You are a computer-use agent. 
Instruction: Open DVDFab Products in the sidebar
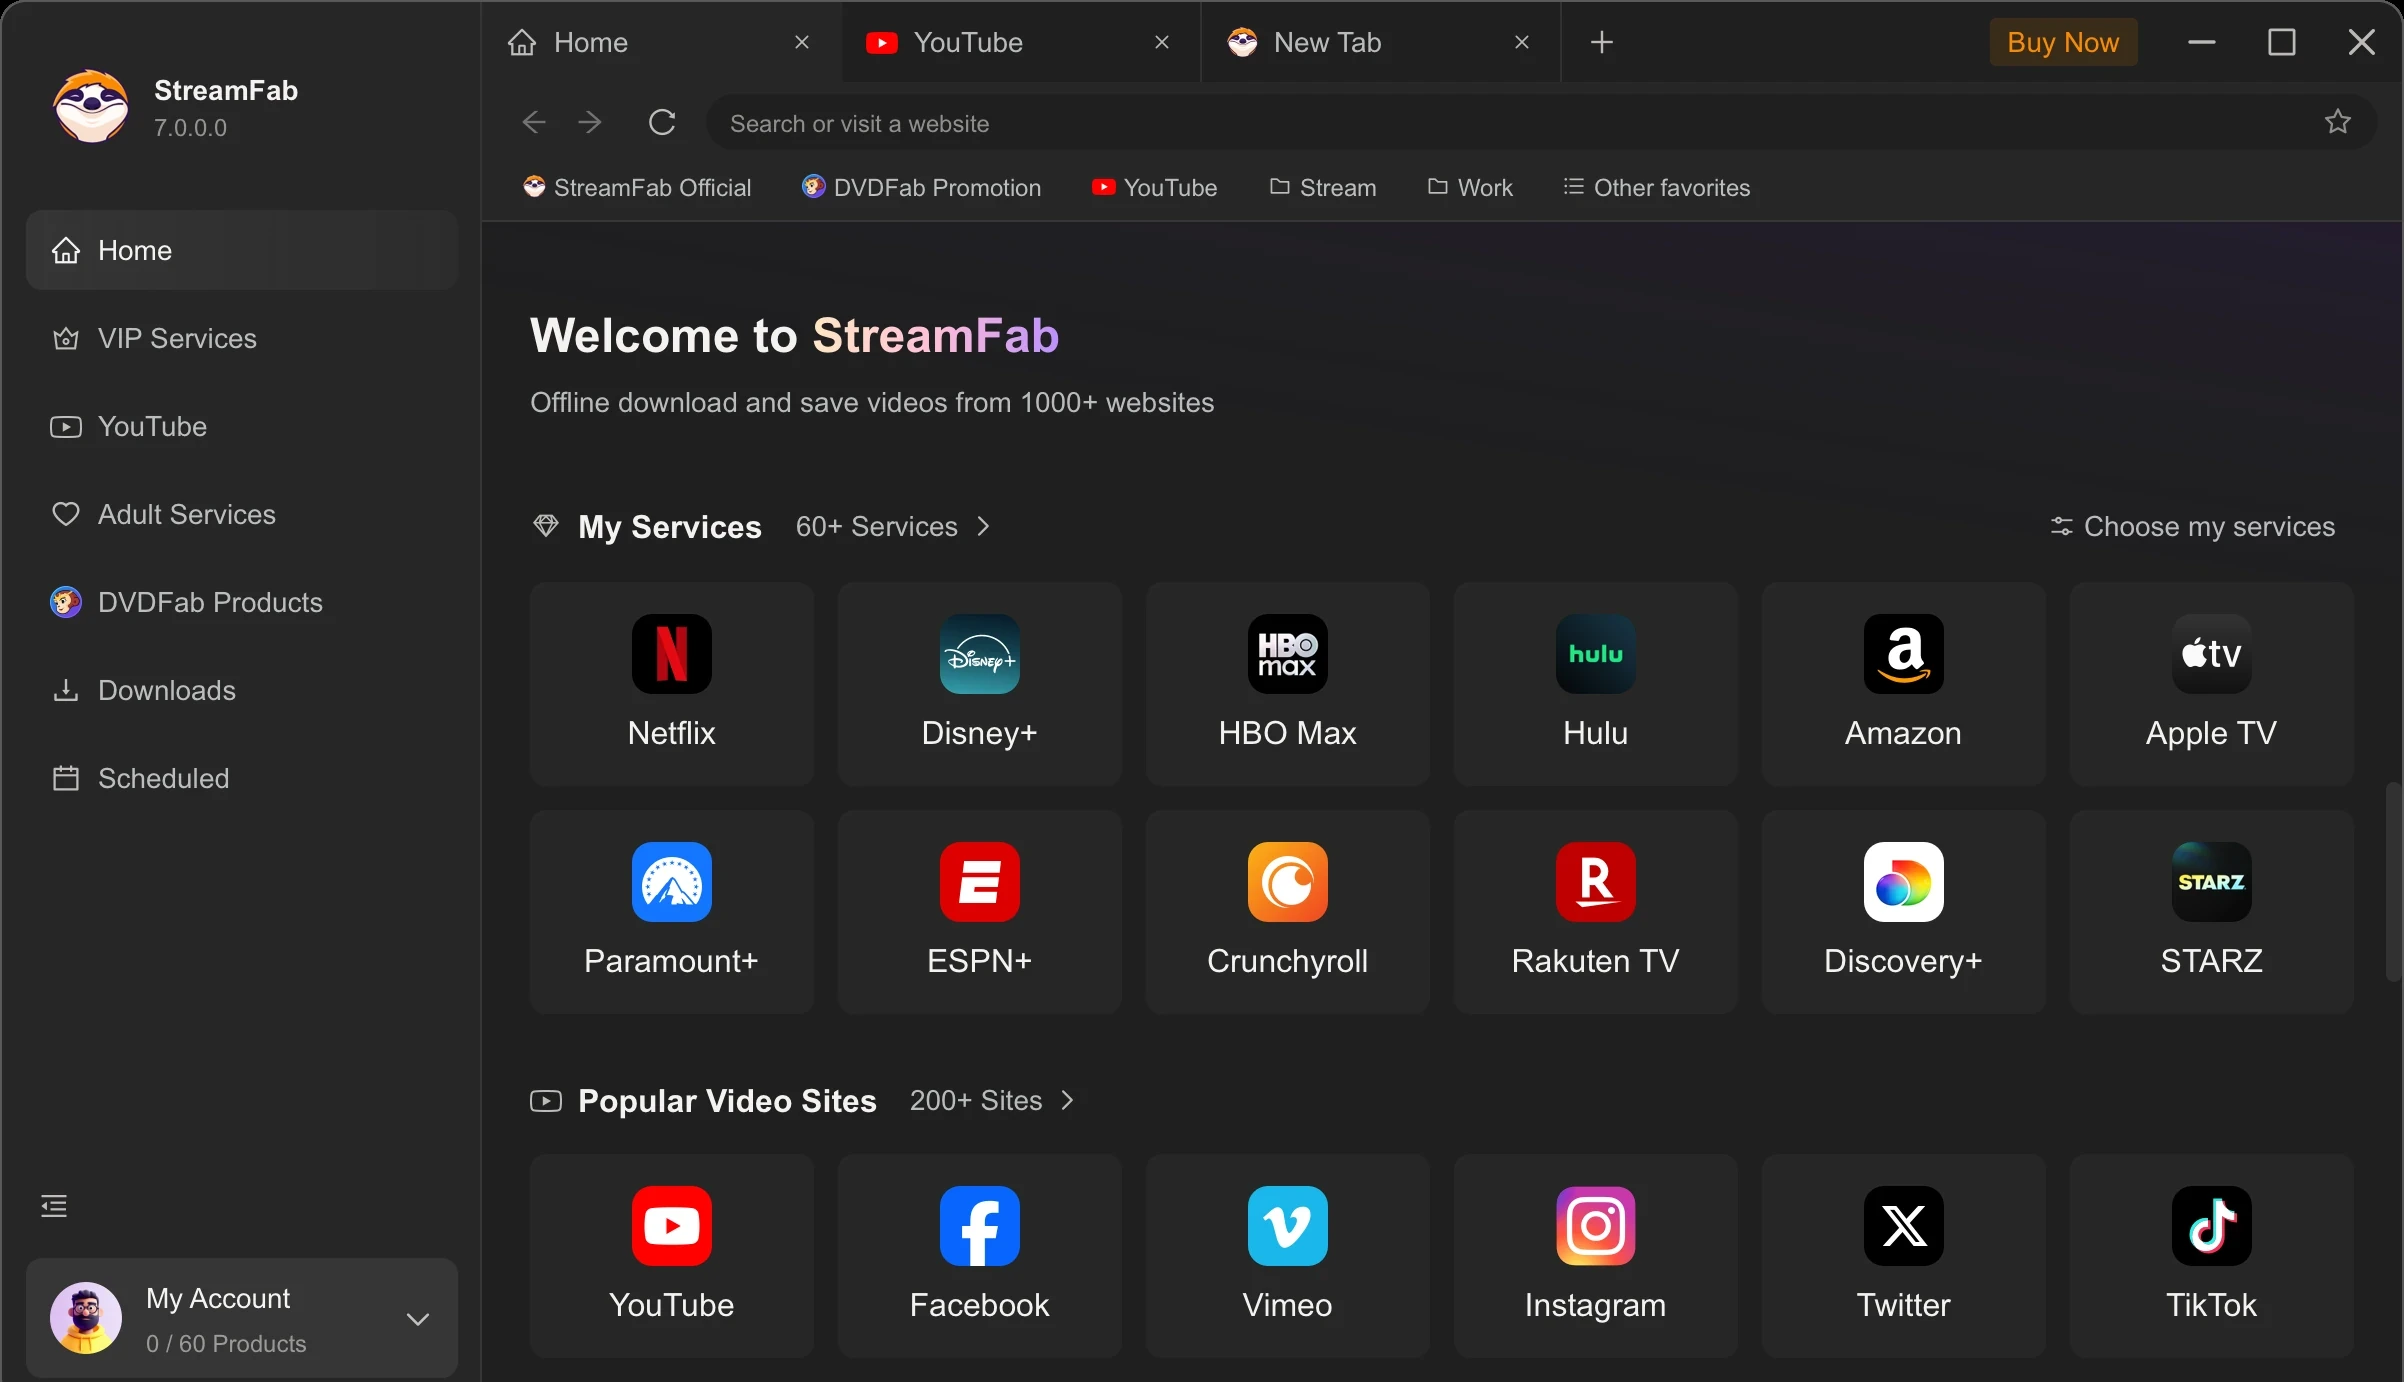(x=242, y=602)
